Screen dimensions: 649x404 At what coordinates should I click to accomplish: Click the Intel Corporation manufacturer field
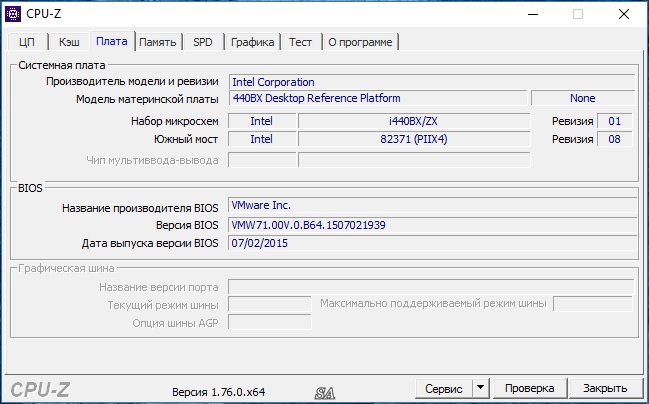point(430,82)
